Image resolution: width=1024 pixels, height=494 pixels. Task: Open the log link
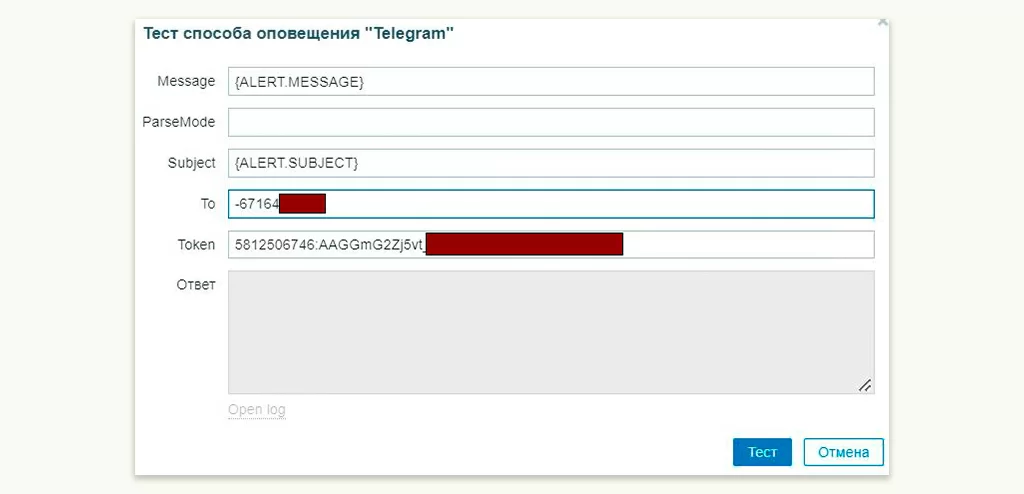pos(257,410)
